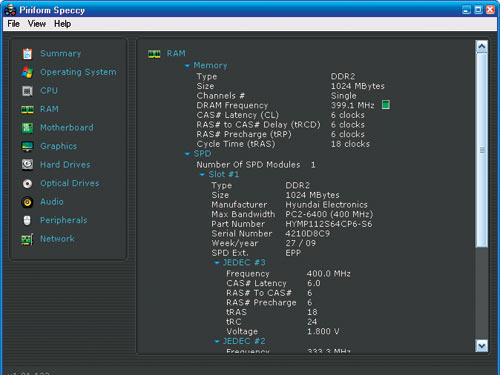This screenshot has width=500, height=375.
Task: Click the PC2-6400 (400 MHz) bandwidth value
Action: pos(329,214)
